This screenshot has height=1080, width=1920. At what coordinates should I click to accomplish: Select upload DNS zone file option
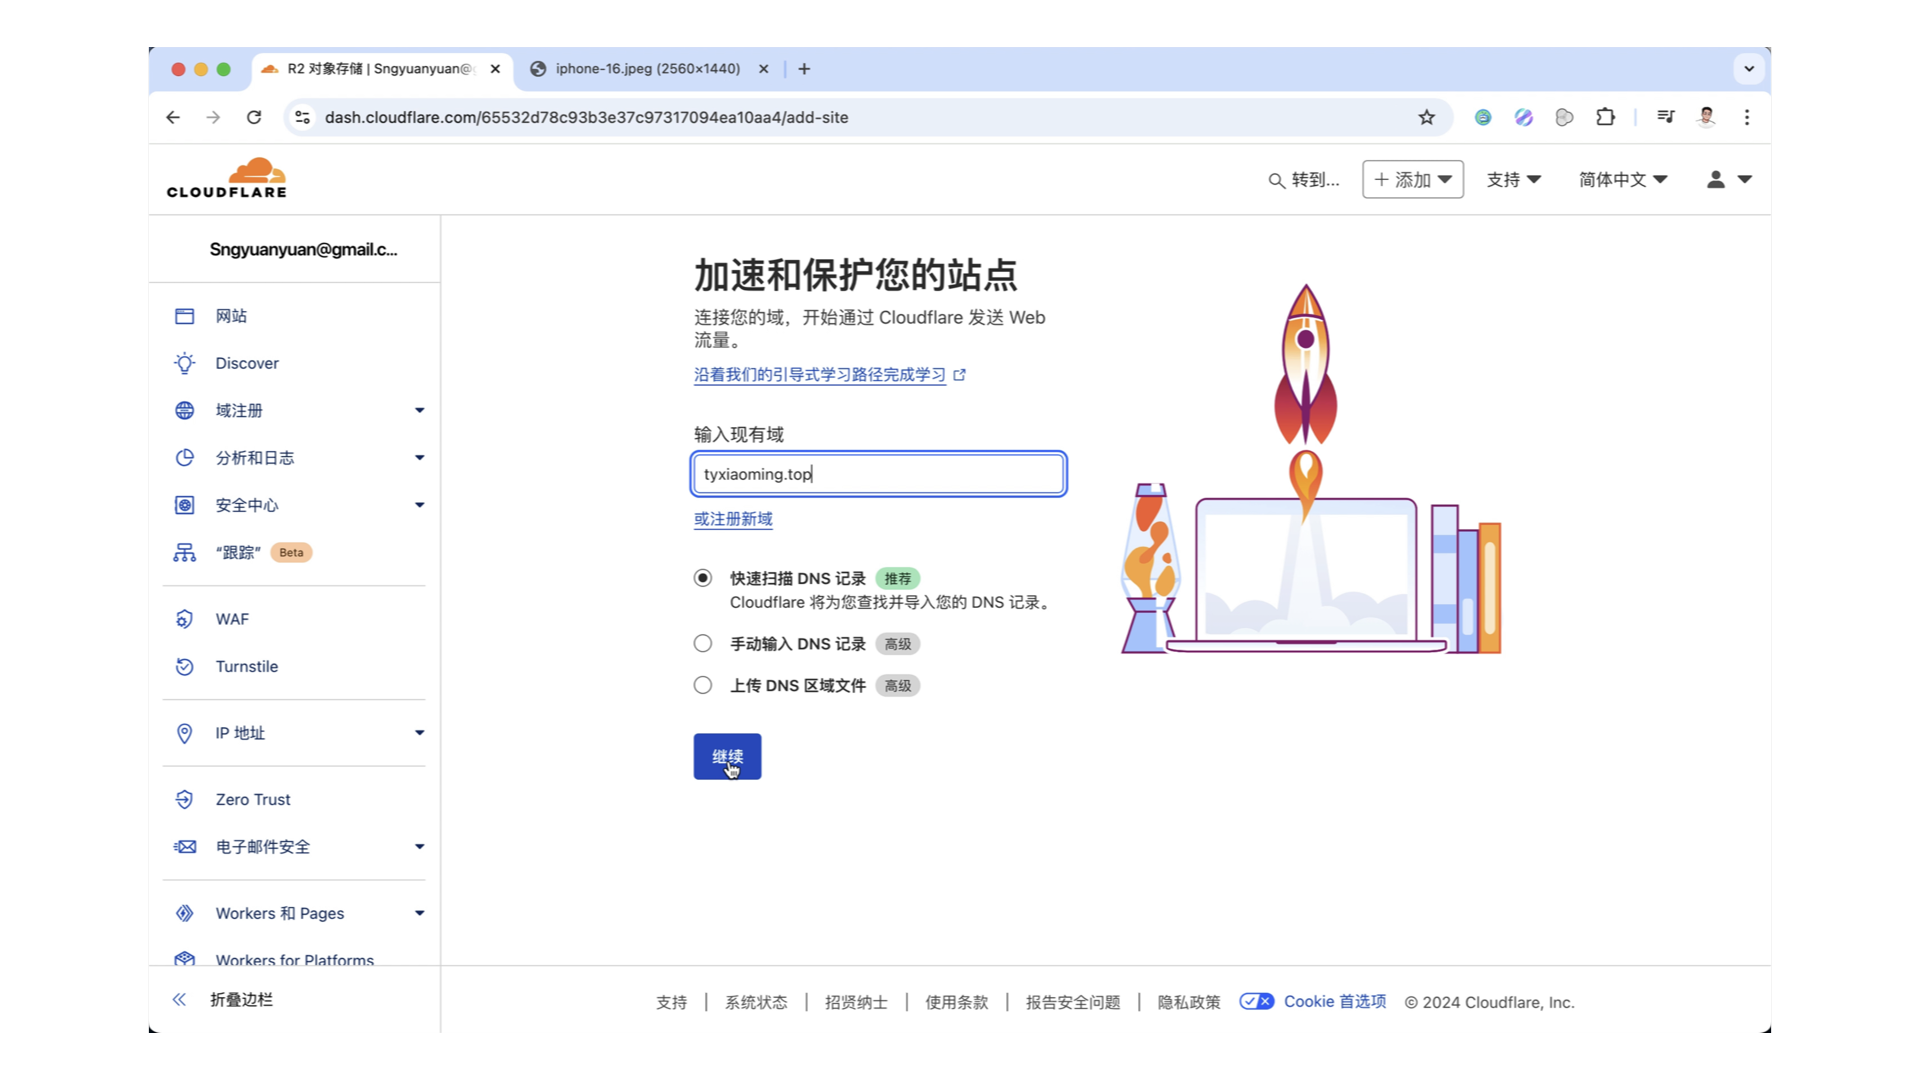[703, 685]
